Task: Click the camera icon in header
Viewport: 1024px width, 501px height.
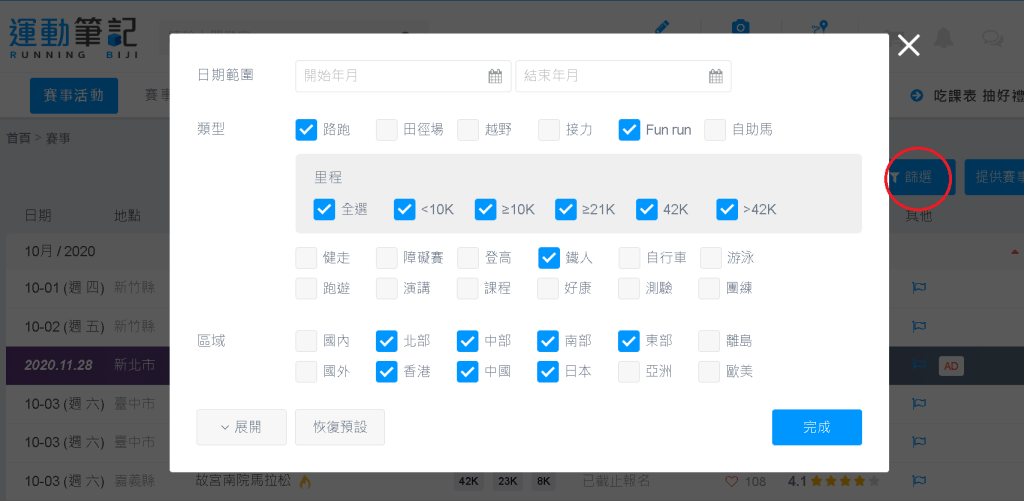Action: click(740, 27)
